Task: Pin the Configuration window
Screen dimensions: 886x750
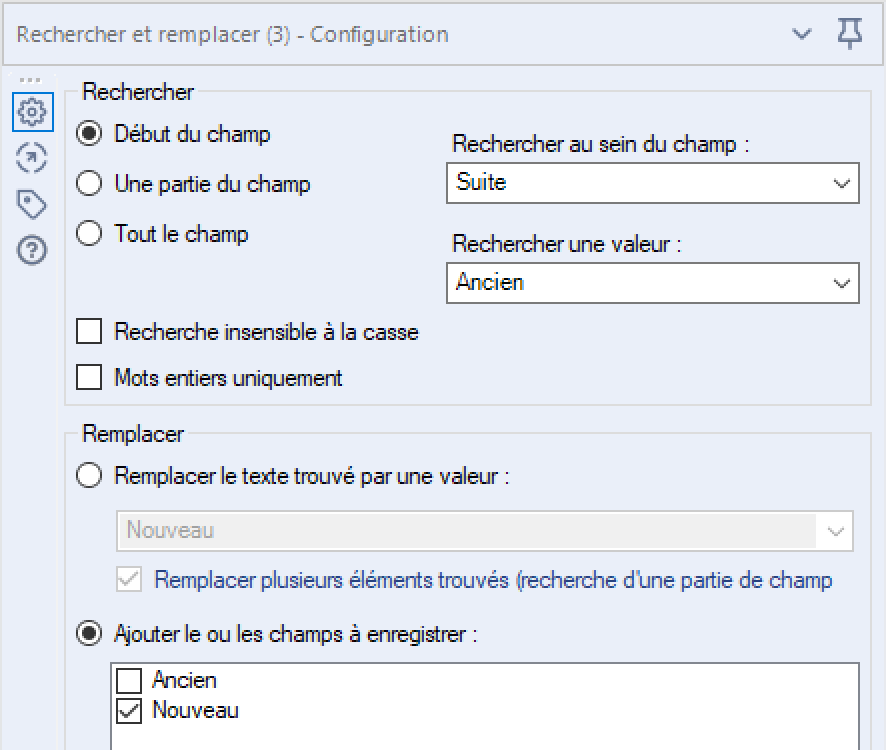Action: point(849,33)
